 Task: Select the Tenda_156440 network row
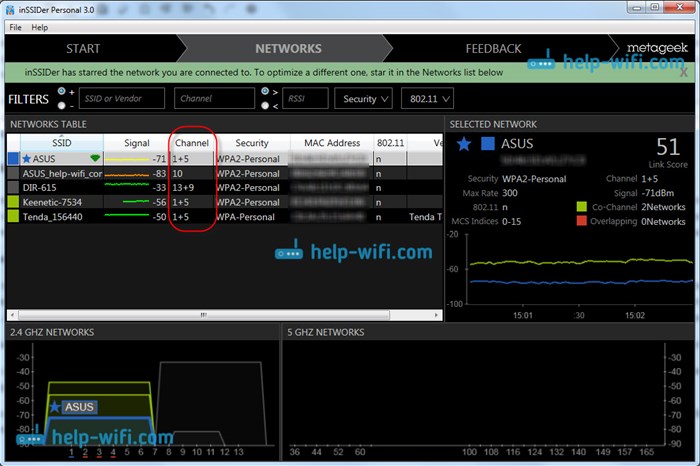(x=225, y=216)
